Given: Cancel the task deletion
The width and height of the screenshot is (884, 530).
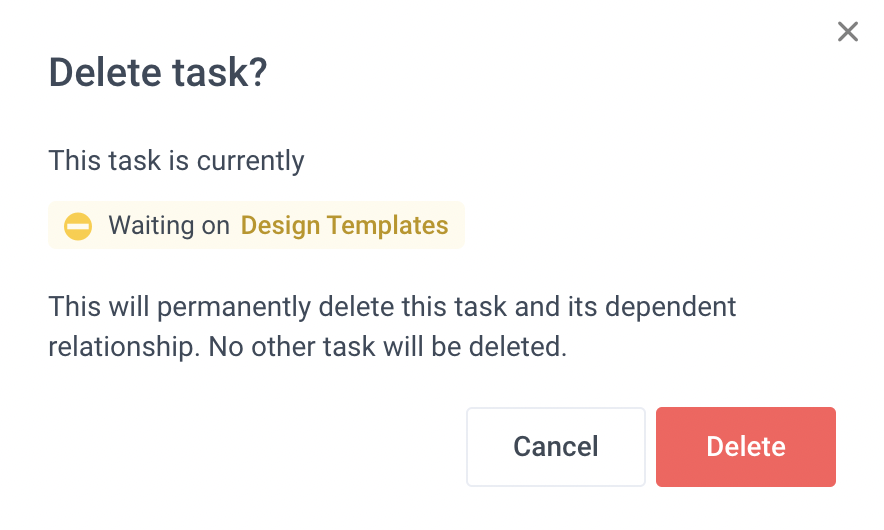Looking at the screenshot, I should 555,447.
